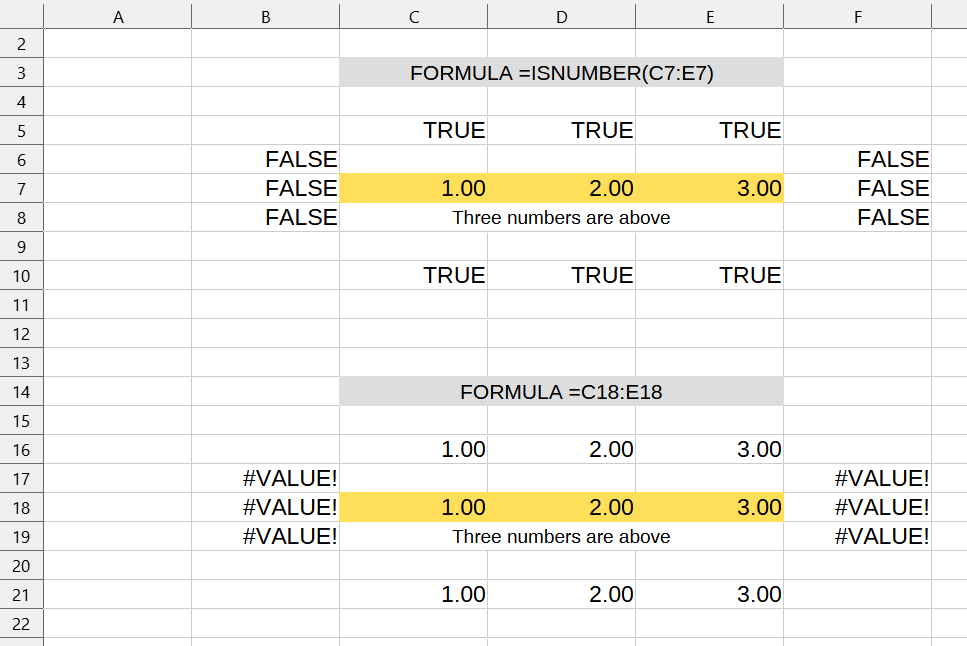The image size is (967, 646).
Task: Select the TRUE value in cell C5
Action: tap(455, 130)
